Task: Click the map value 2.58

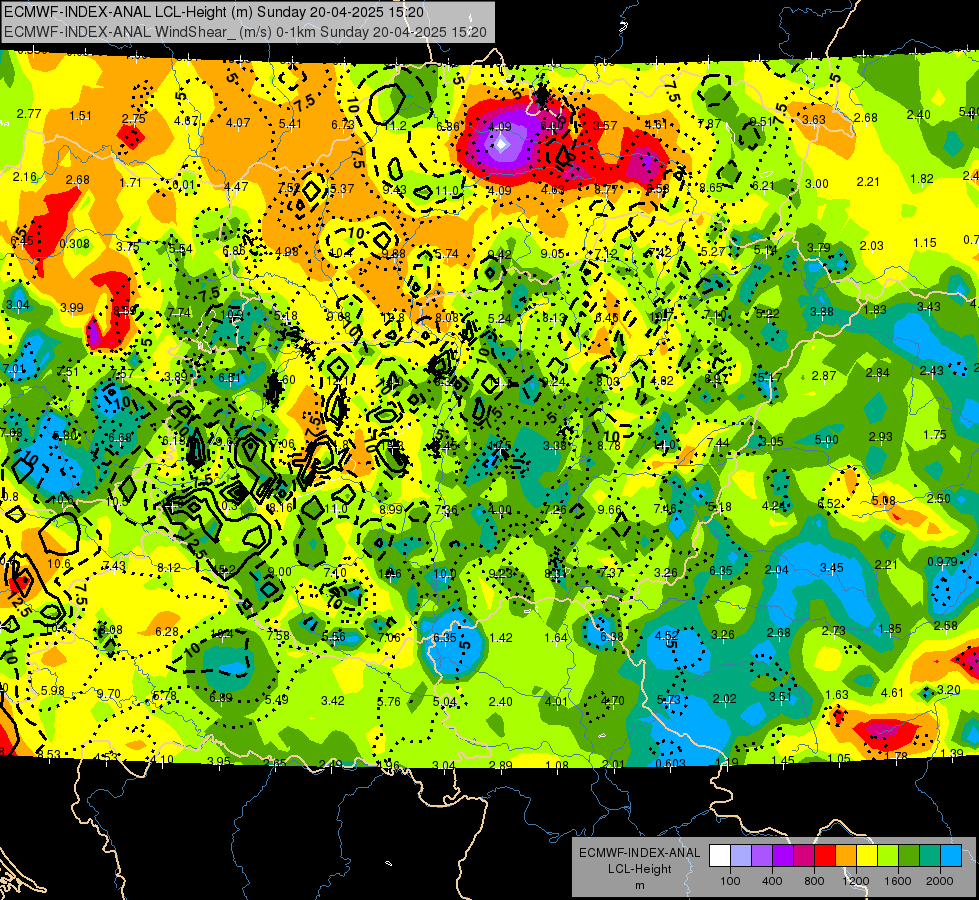Action: tap(946, 626)
